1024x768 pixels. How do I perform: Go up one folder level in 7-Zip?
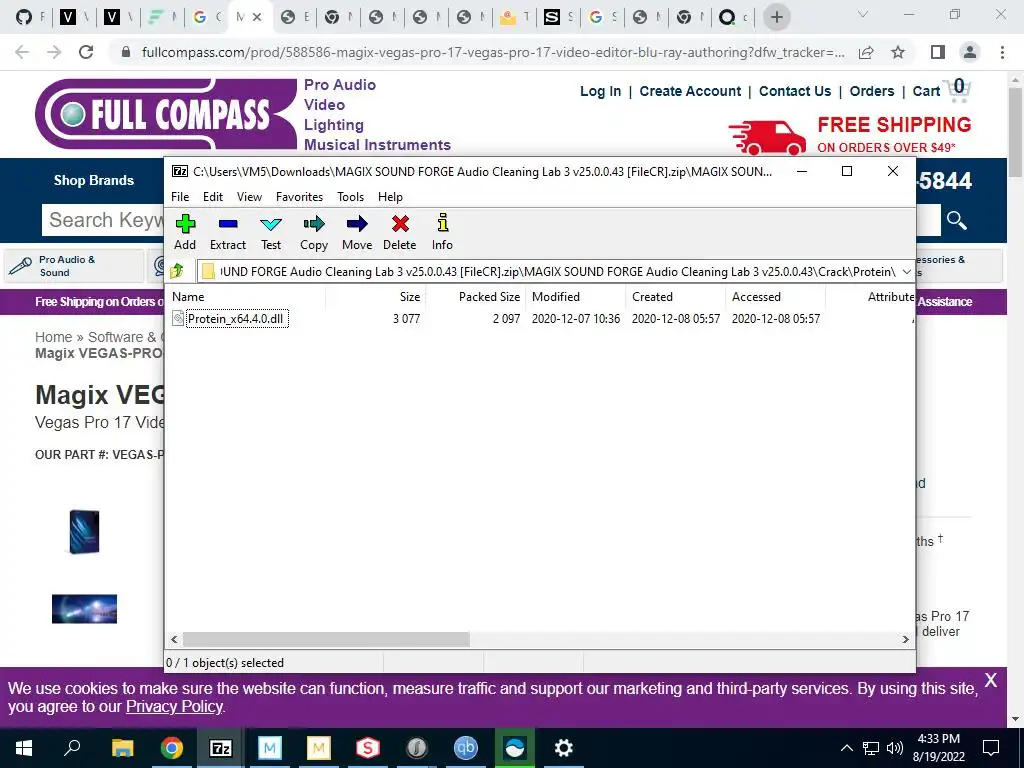tap(177, 271)
